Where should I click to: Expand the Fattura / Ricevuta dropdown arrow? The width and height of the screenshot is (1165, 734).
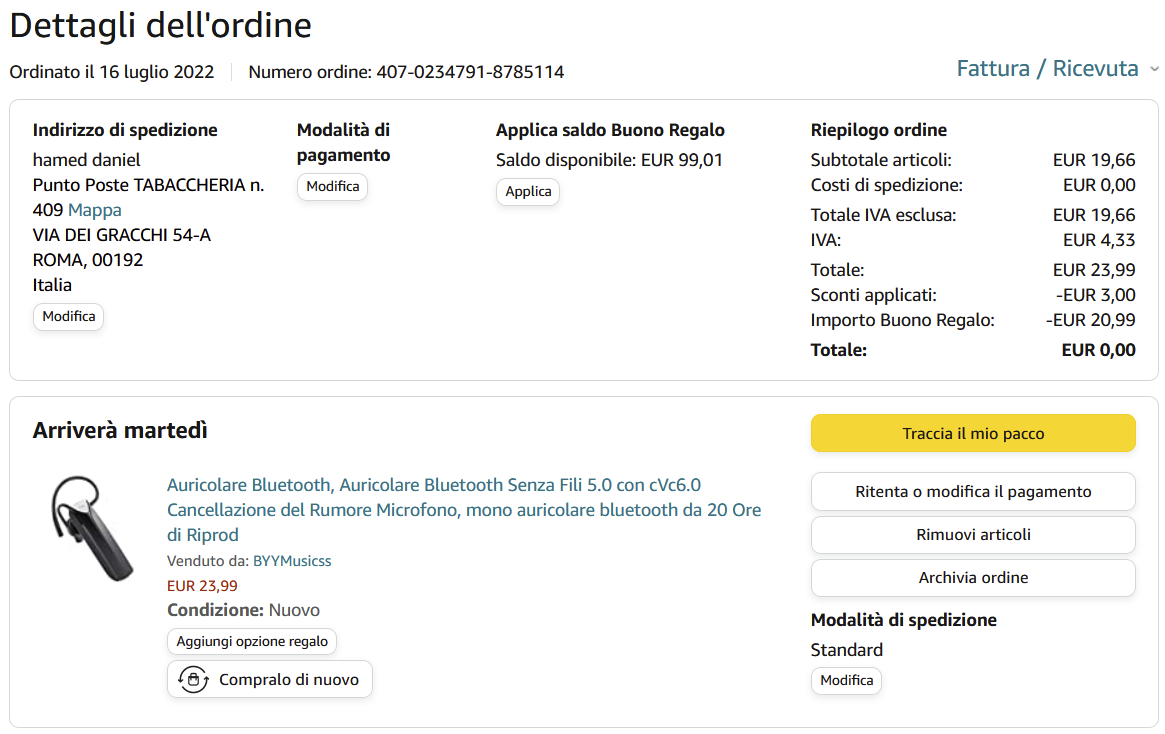coord(1154,70)
